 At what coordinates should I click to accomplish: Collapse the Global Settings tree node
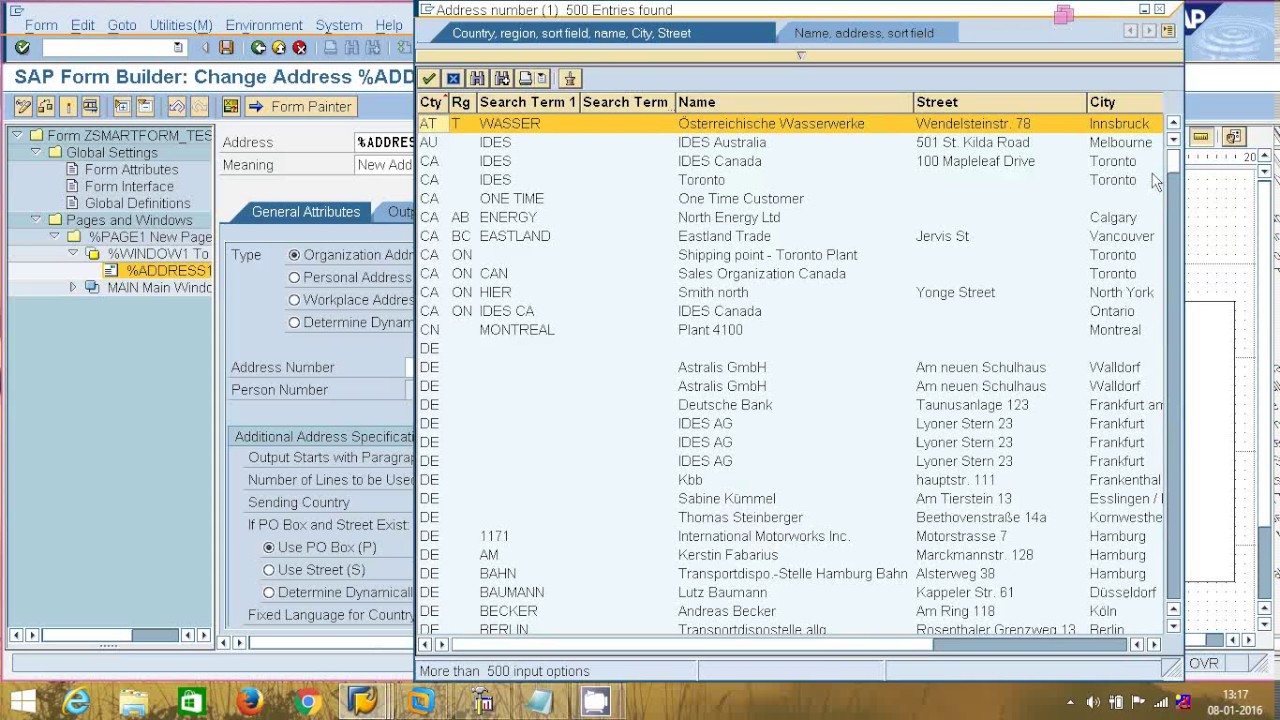pyautogui.click(x=36, y=152)
